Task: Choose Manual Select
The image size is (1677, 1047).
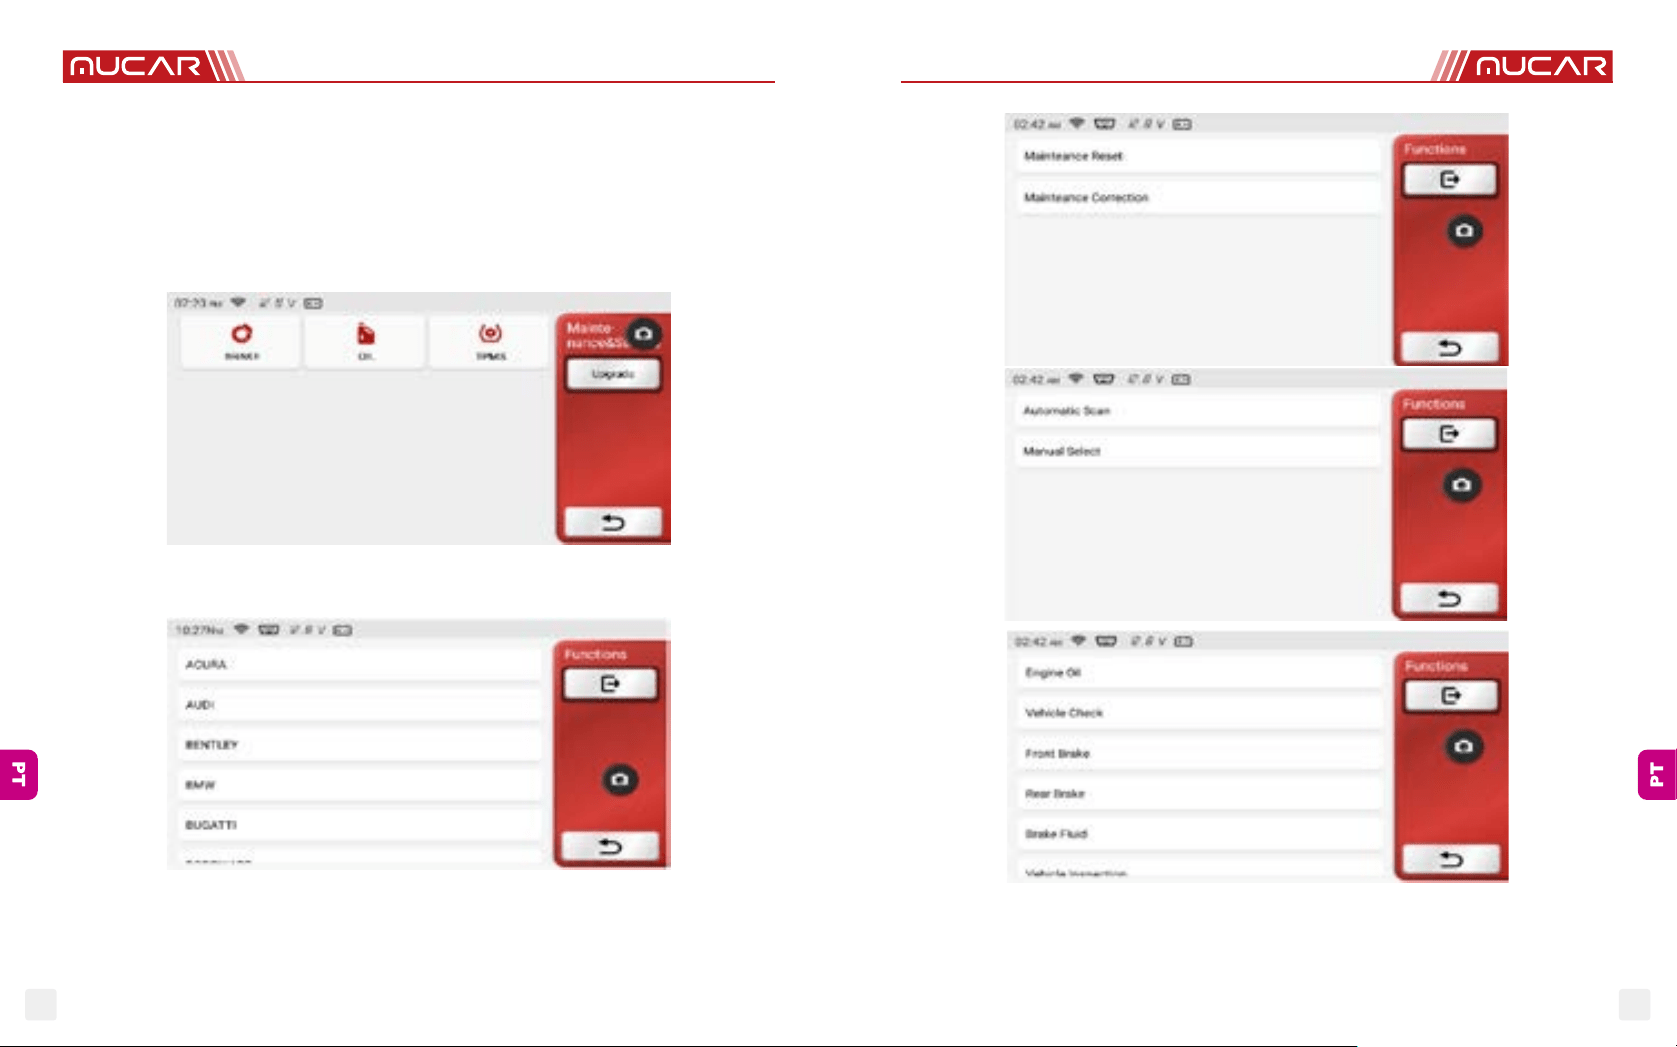Action: 1198,451
